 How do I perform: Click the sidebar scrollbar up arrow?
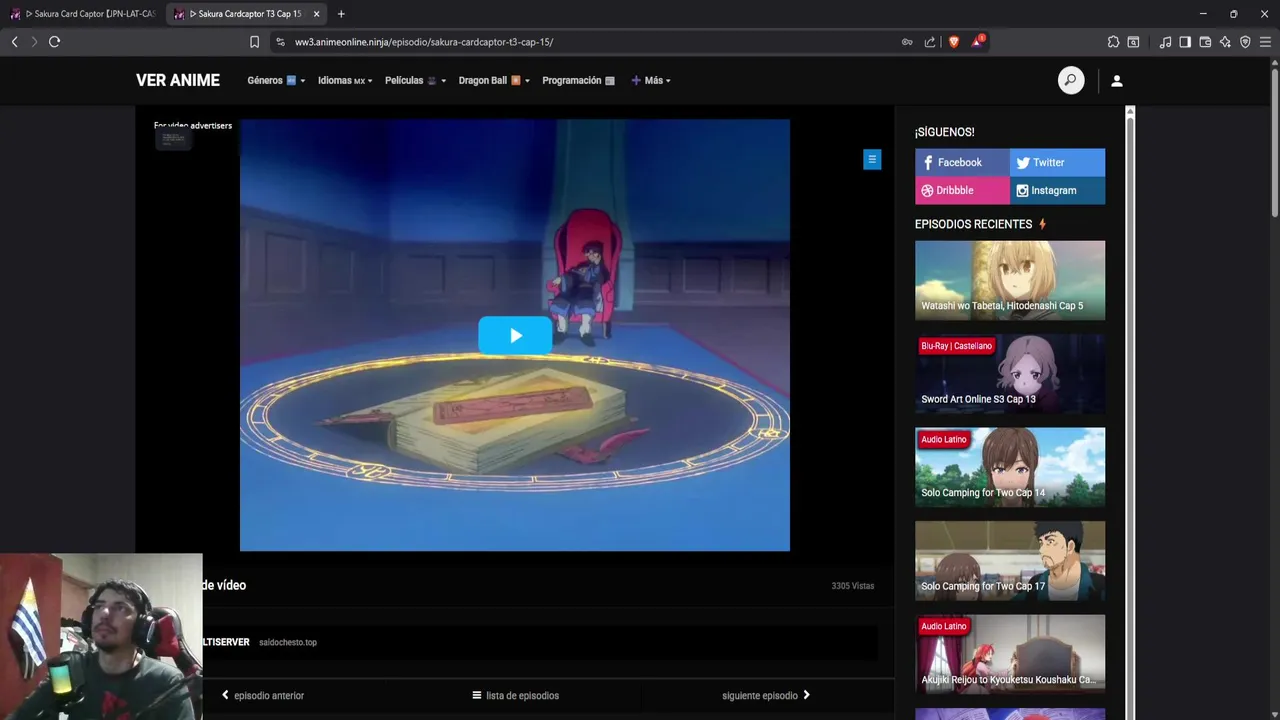1130,110
